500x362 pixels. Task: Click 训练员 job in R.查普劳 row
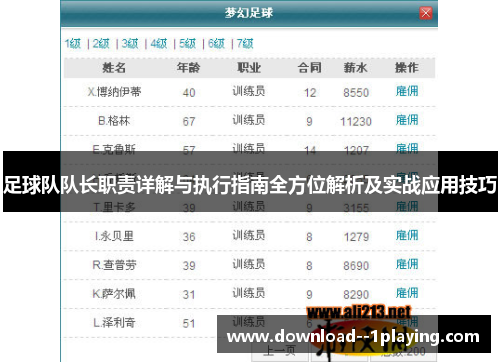249,265
